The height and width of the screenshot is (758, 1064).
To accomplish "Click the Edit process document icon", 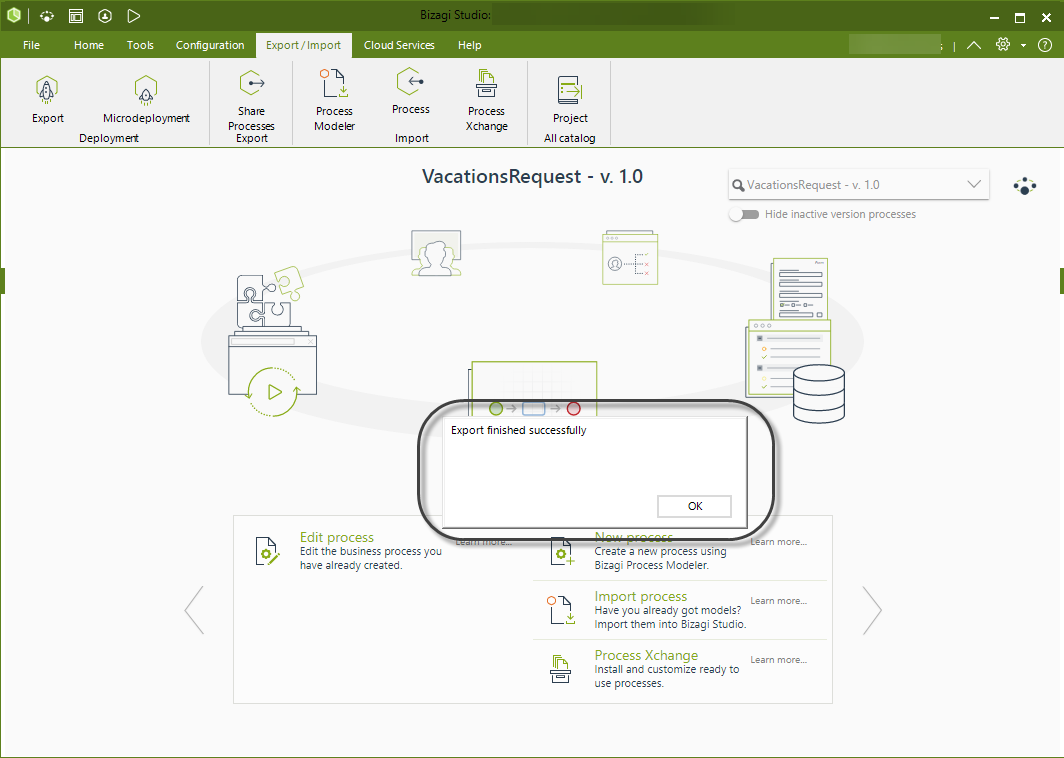I will [267, 551].
